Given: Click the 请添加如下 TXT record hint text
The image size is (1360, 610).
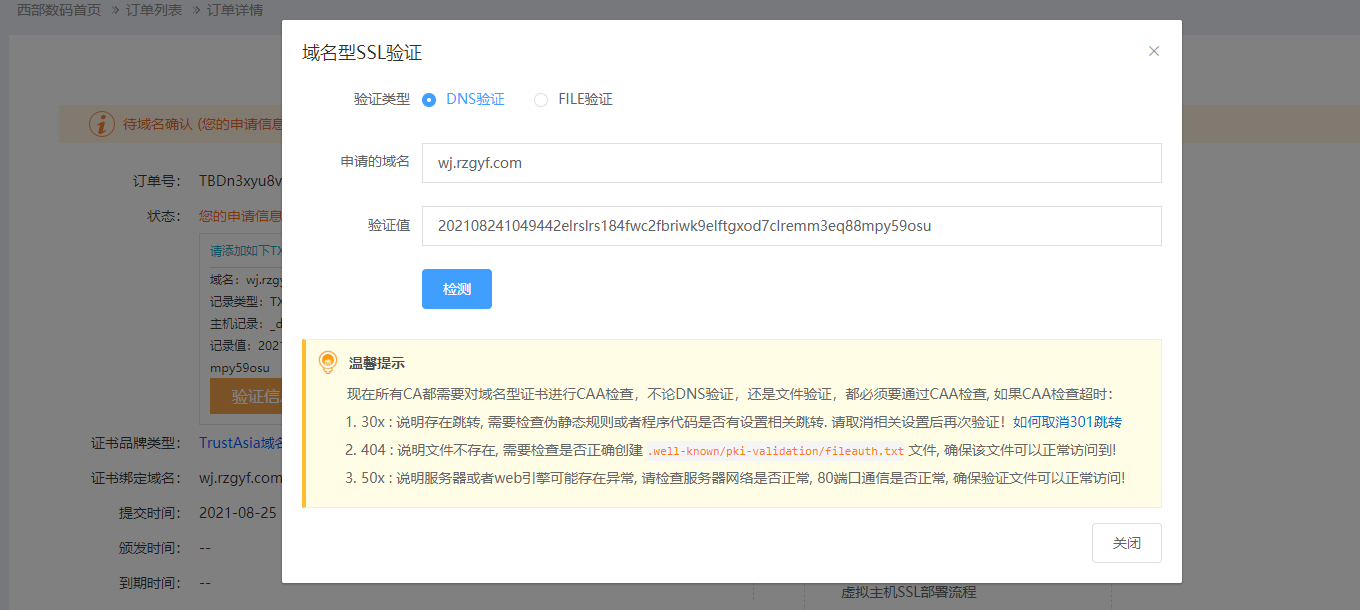Looking at the screenshot, I should click(x=245, y=250).
